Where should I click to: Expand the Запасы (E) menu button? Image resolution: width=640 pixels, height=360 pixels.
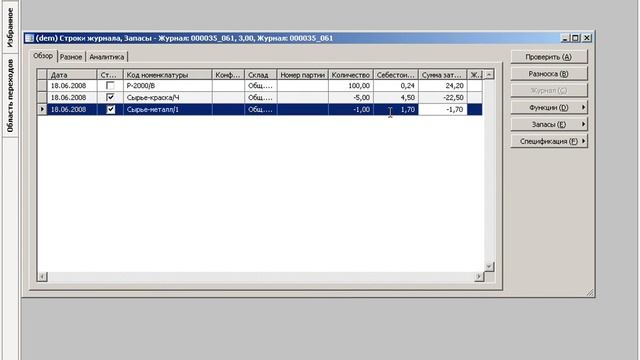pos(549,124)
